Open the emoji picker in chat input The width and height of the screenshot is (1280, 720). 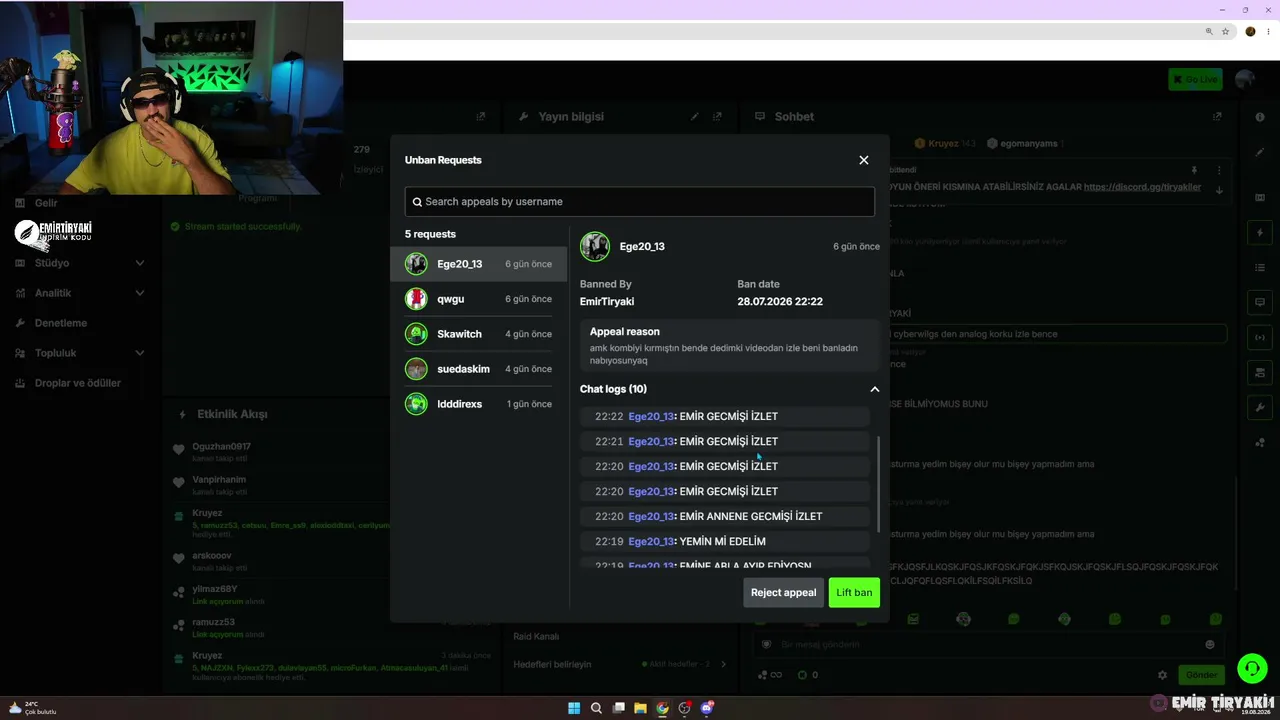pos(1210,645)
